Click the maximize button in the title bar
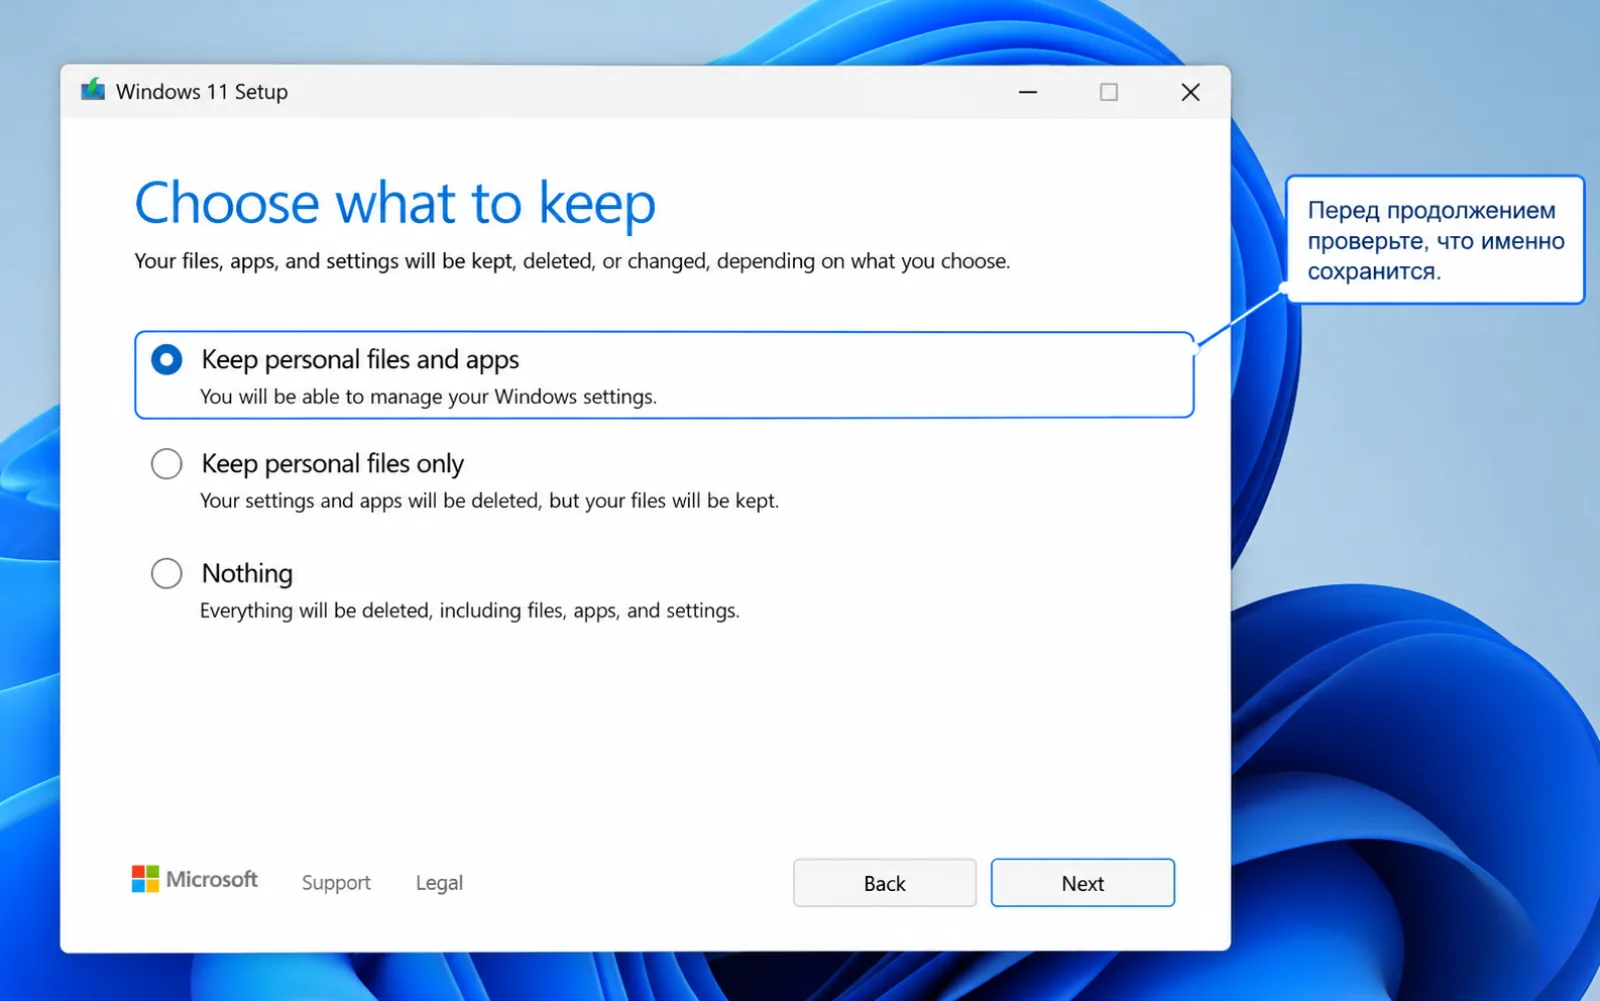This screenshot has height=1001, width=1600. [x=1109, y=92]
